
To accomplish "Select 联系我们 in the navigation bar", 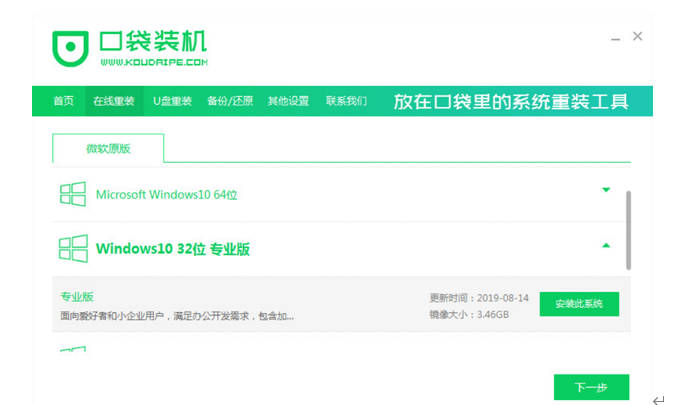I will (x=346, y=101).
